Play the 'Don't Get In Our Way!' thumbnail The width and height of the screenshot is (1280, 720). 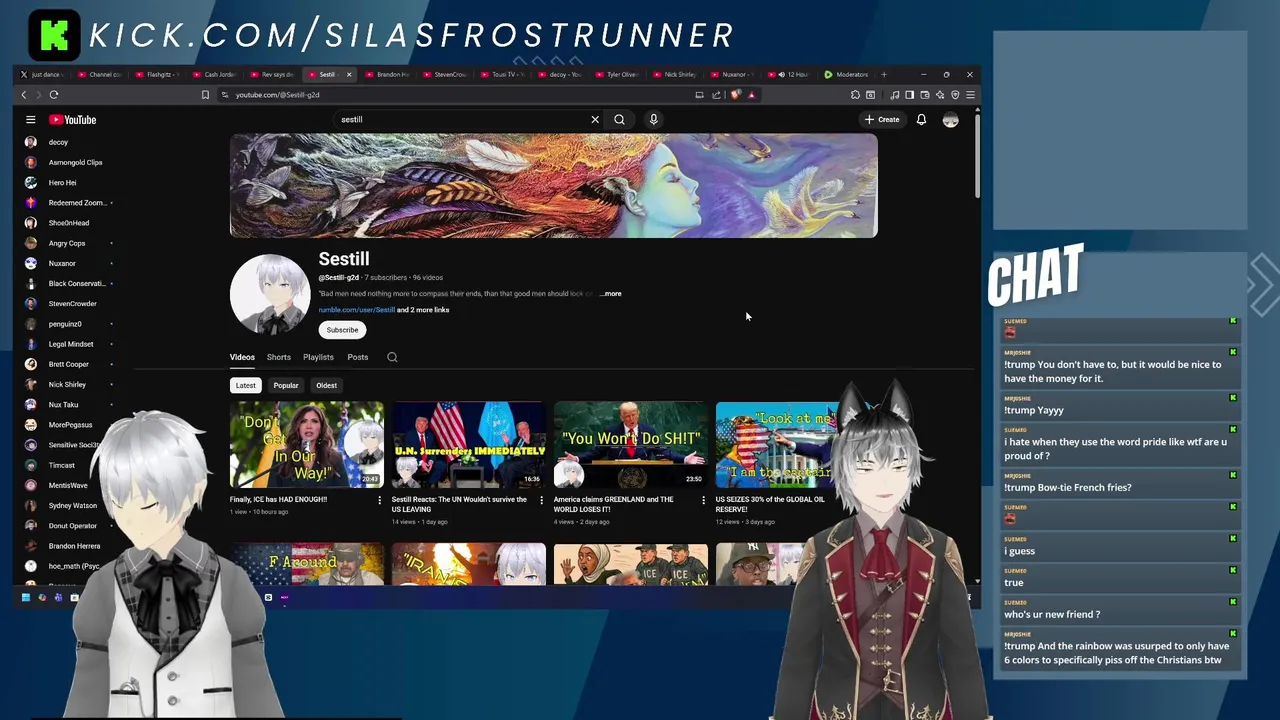pos(307,445)
